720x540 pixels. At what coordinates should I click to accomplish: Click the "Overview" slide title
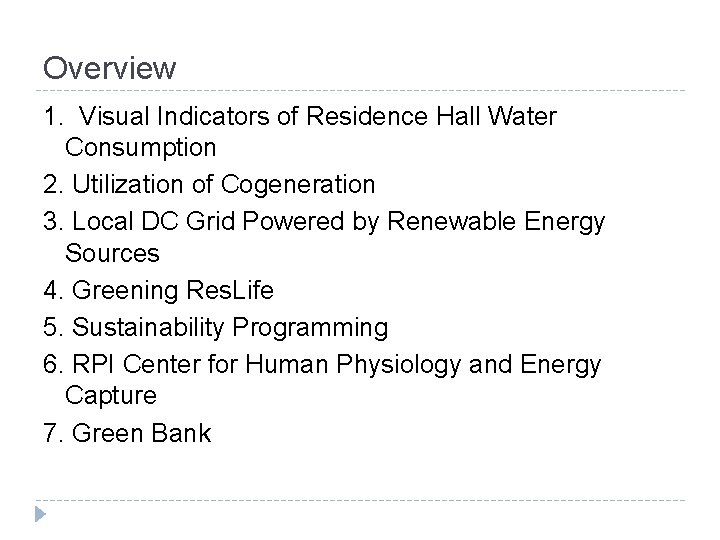pyautogui.click(x=109, y=68)
